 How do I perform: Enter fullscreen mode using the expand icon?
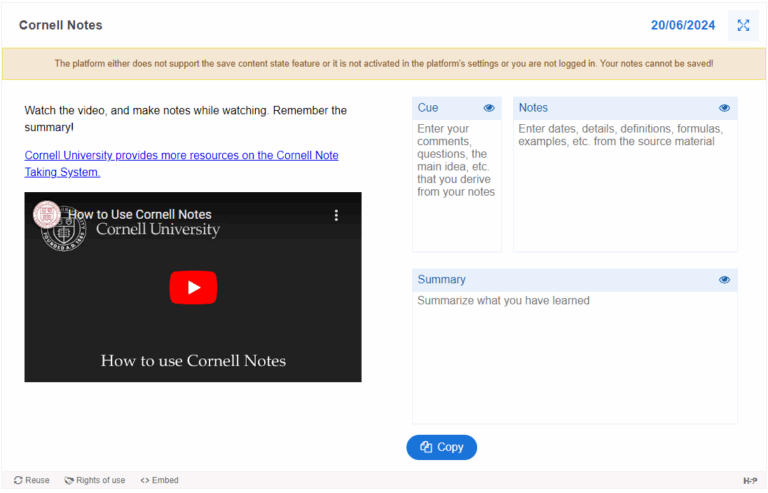[x=742, y=25]
